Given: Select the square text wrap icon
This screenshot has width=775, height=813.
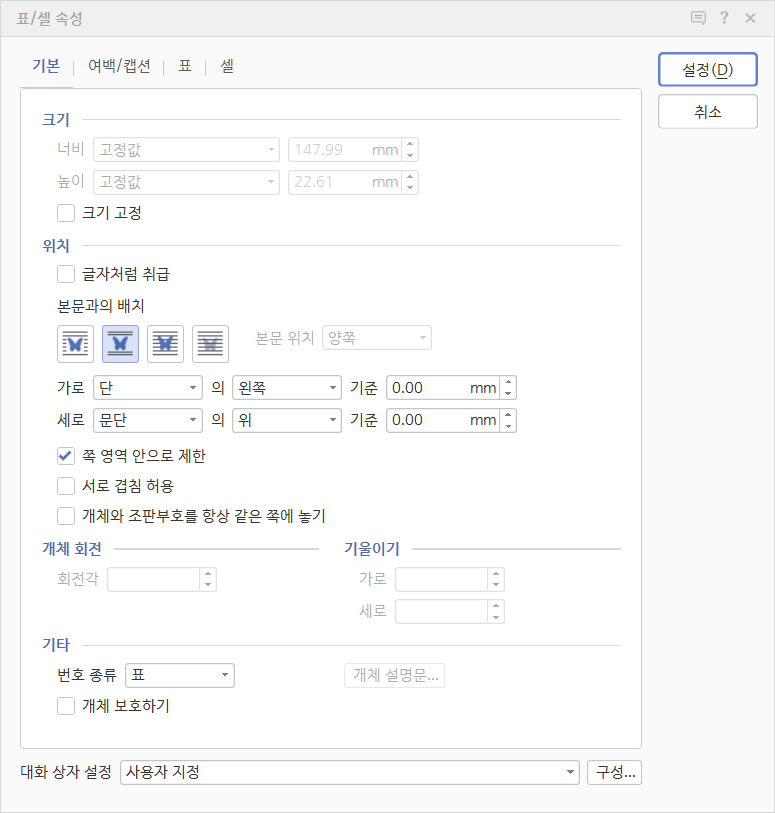Looking at the screenshot, I should pyautogui.click(x=75, y=344).
